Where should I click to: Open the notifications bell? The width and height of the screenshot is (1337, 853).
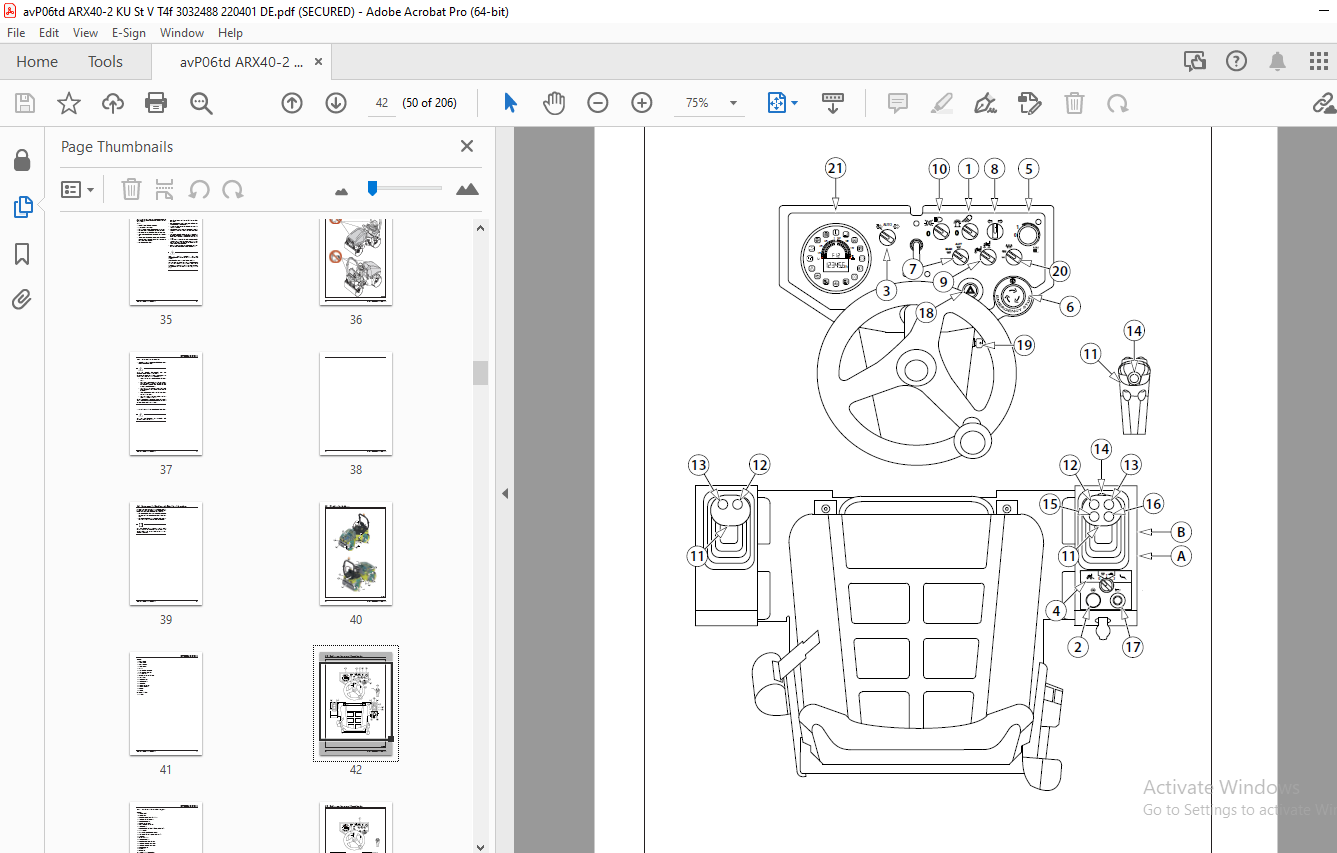coord(1277,61)
